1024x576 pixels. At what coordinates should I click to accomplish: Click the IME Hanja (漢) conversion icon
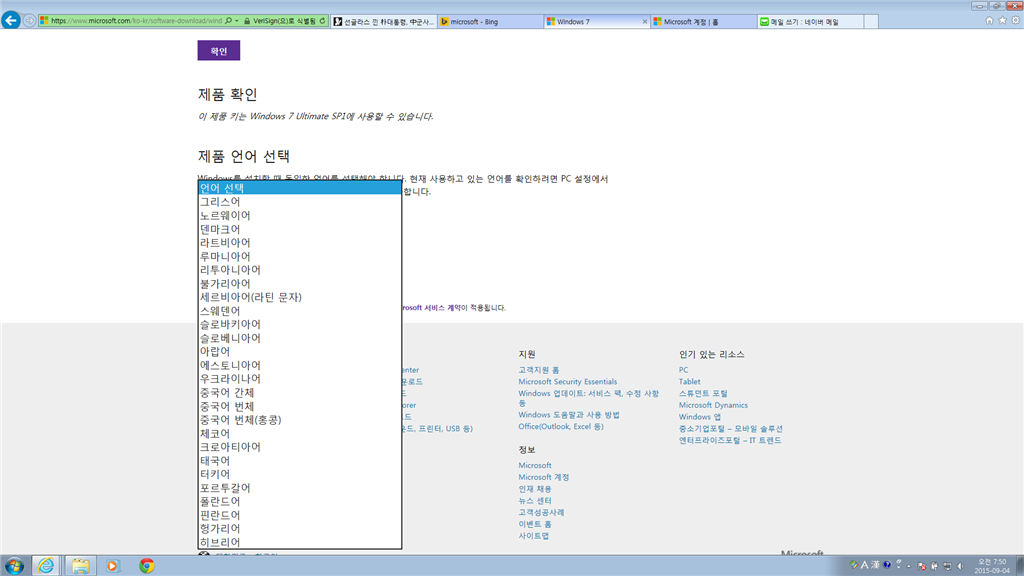tap(875, 565)
